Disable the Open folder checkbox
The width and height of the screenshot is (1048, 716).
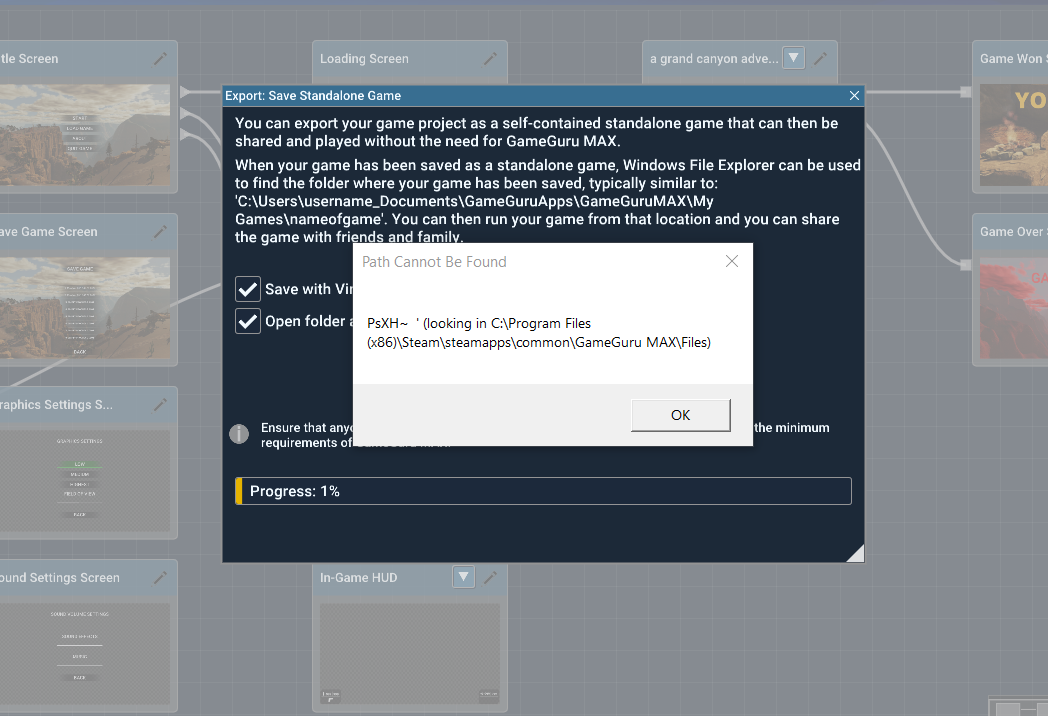[247, 321]
